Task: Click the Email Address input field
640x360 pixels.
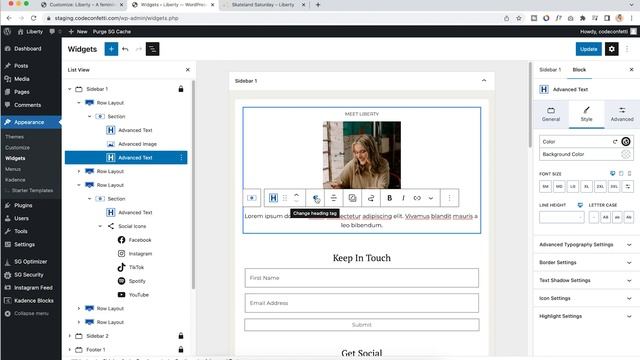Action: click(362, 303)
